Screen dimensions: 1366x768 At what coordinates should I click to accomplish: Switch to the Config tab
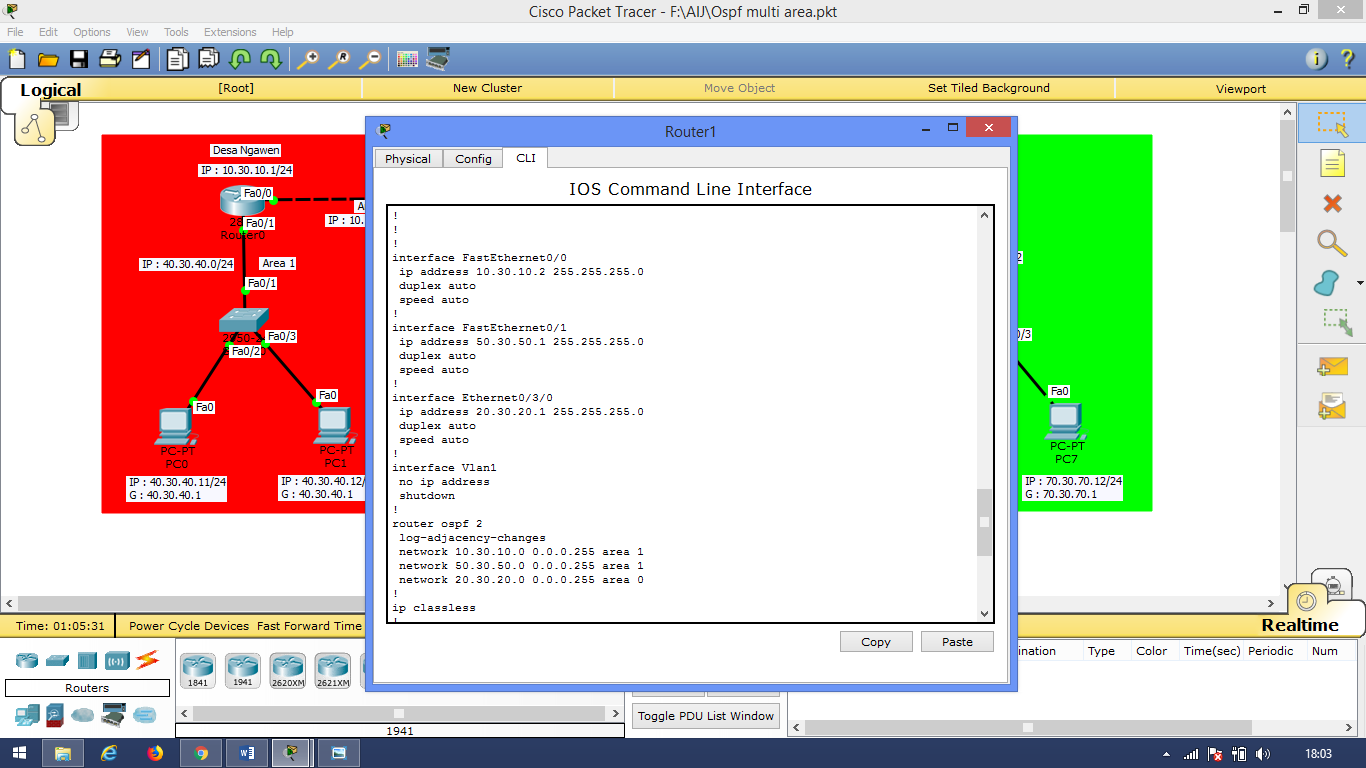tap(472, 158)
